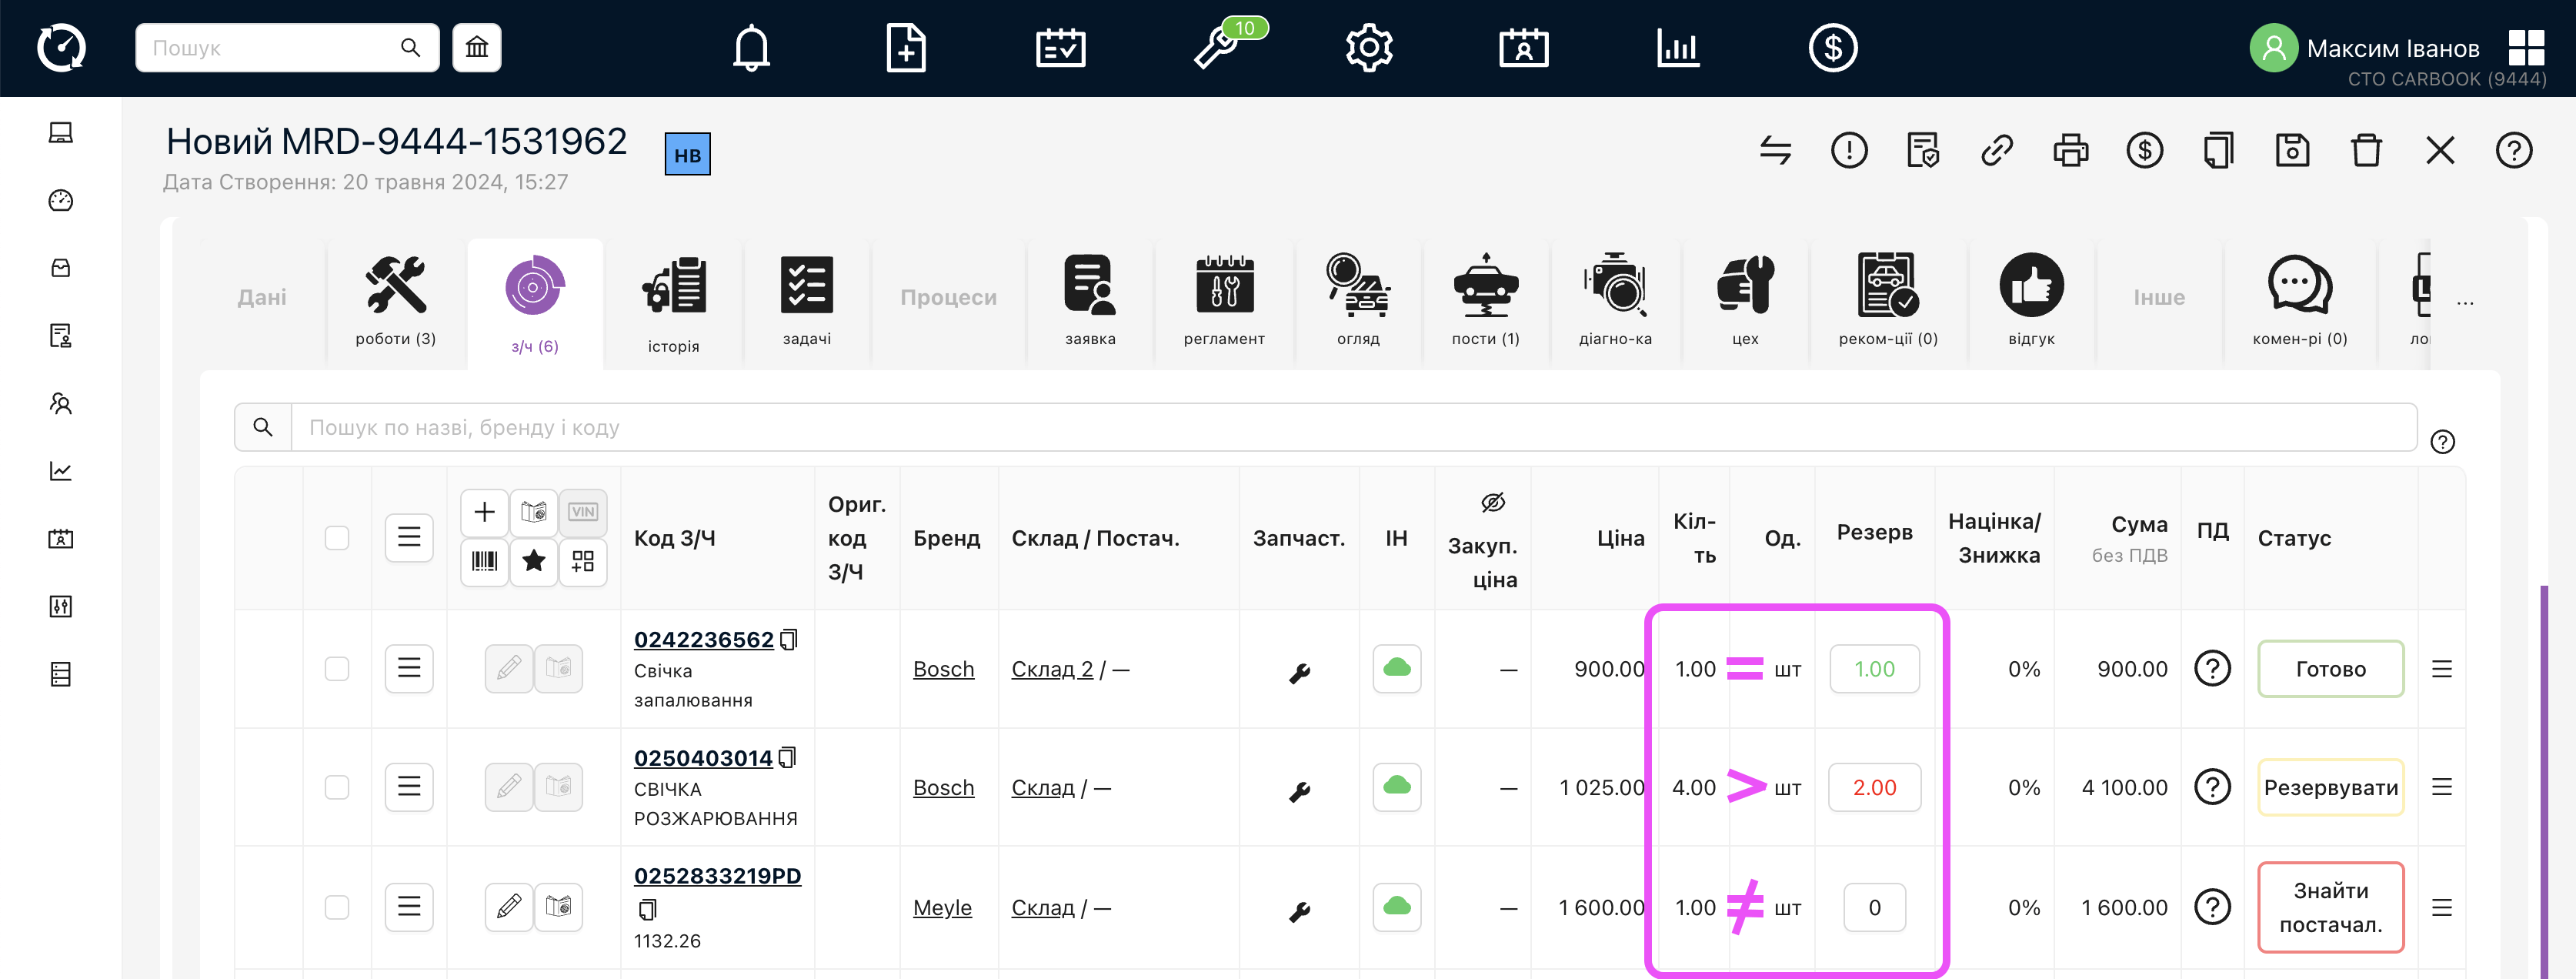Open notifications bell in top bar

(751, 48)
